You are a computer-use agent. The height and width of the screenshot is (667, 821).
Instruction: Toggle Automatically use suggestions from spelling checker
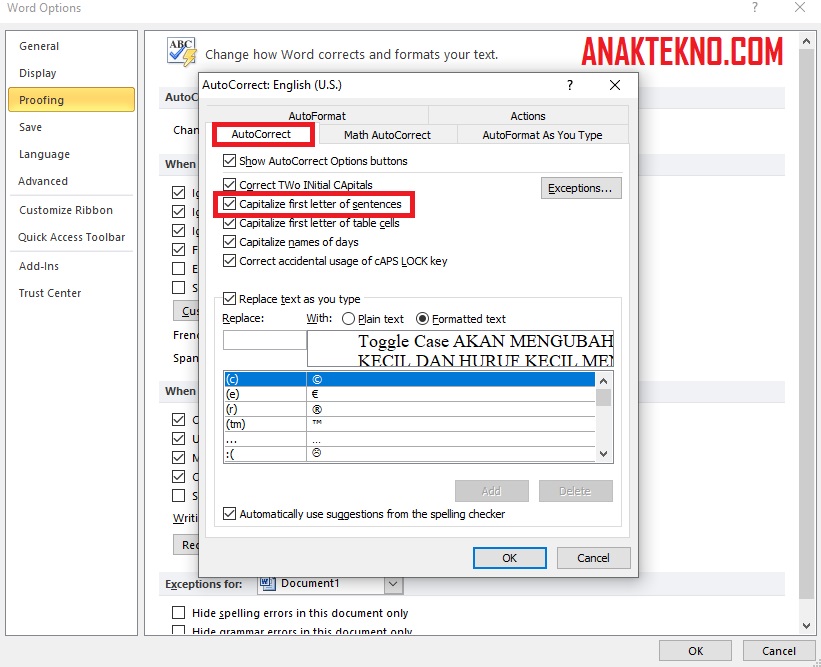click(x=229, y=514)
